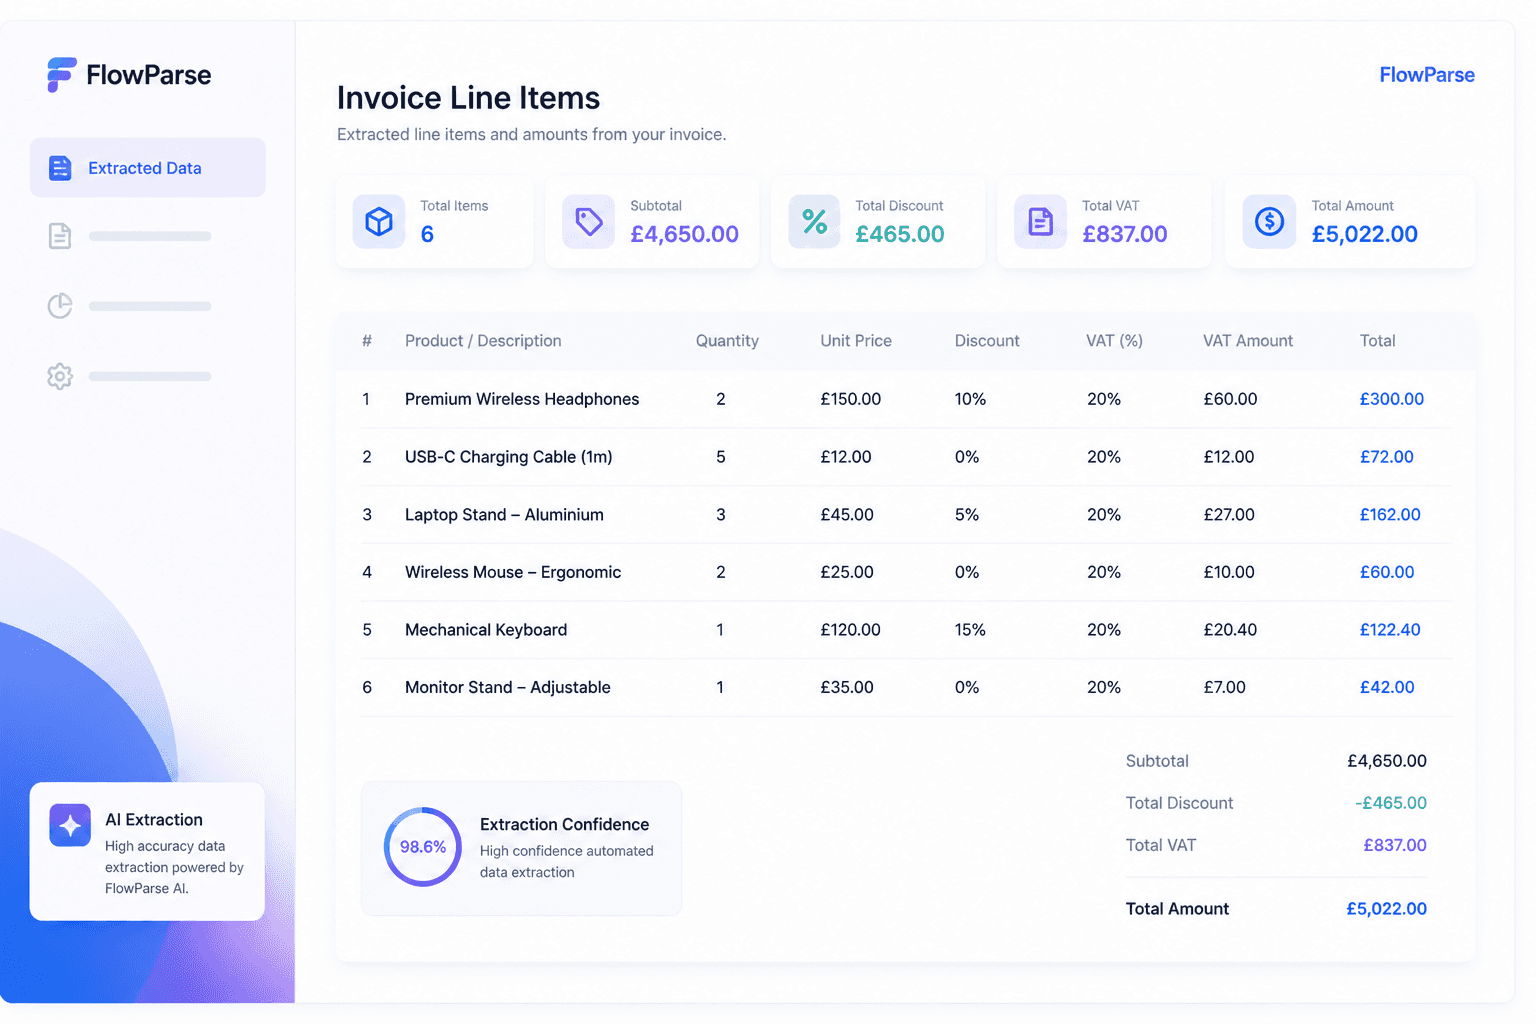
Task: Click the £837.00 value in Total VAT card
Action: pyautogui.click(x=1125, y=234)
